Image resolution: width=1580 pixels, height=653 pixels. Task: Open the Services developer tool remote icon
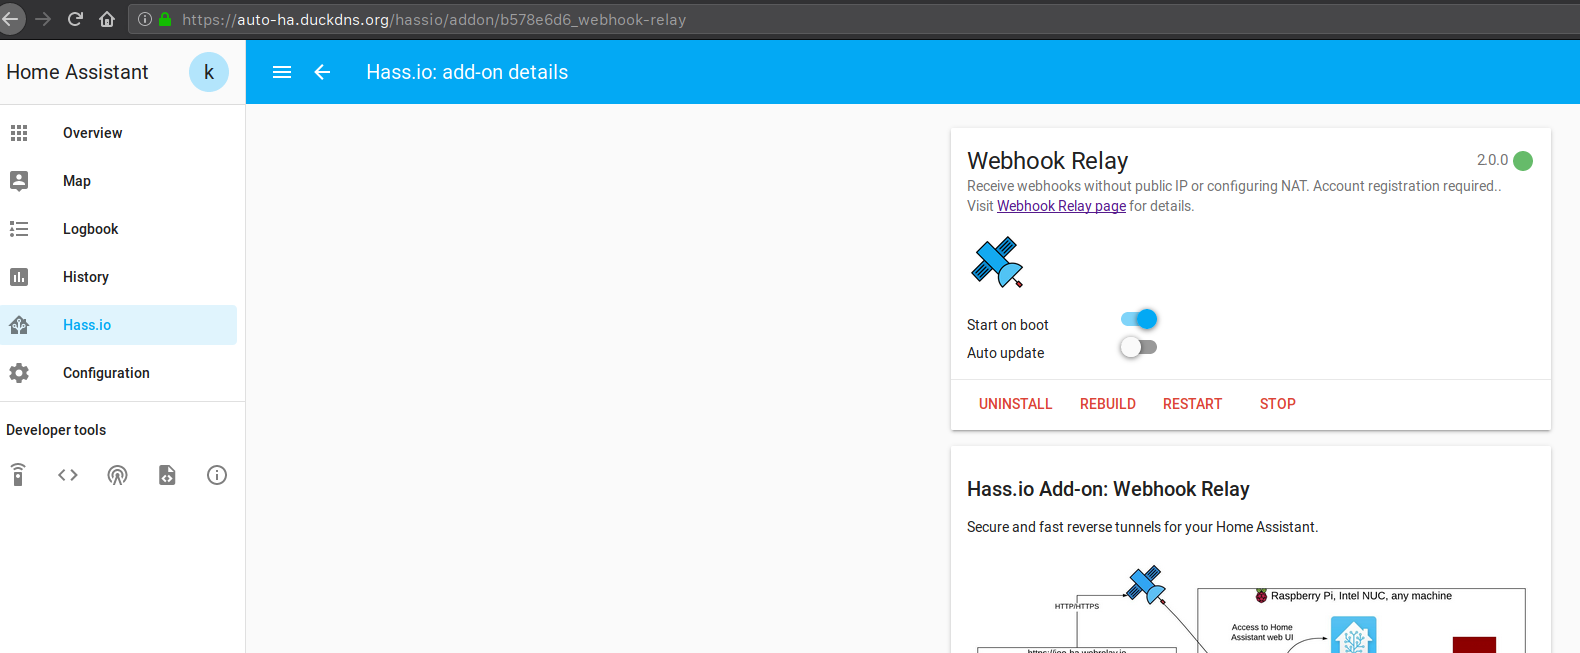[18, 475]
